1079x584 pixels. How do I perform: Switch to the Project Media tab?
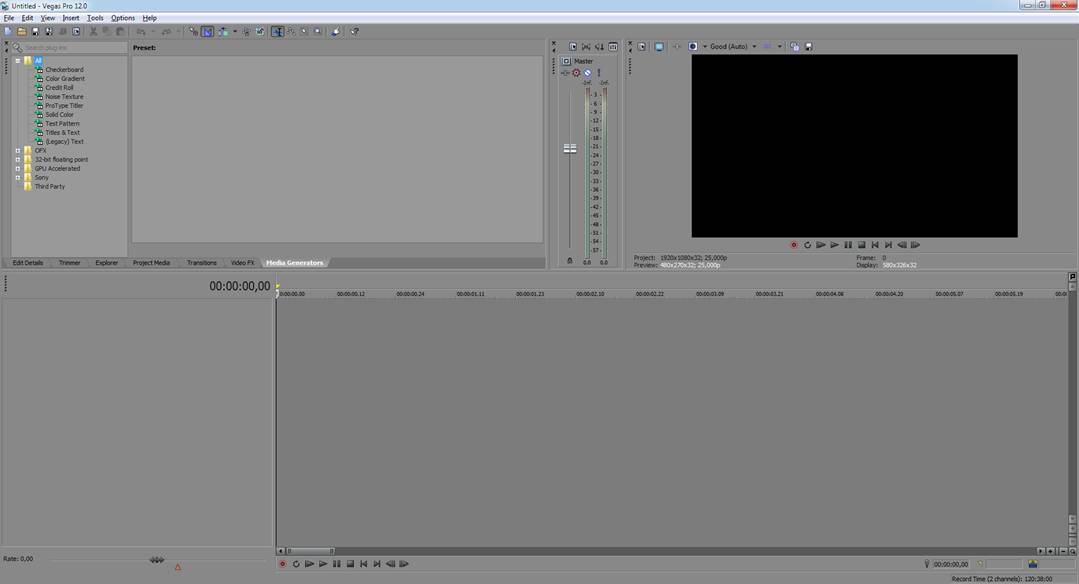[151, 263]
